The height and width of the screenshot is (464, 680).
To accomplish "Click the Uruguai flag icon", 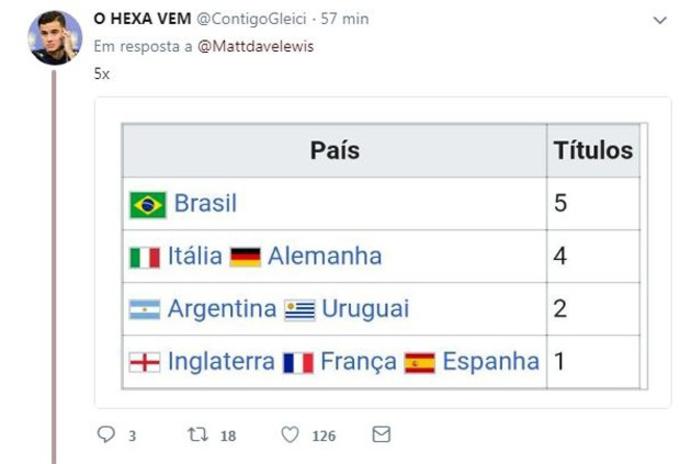I will 300,310.
